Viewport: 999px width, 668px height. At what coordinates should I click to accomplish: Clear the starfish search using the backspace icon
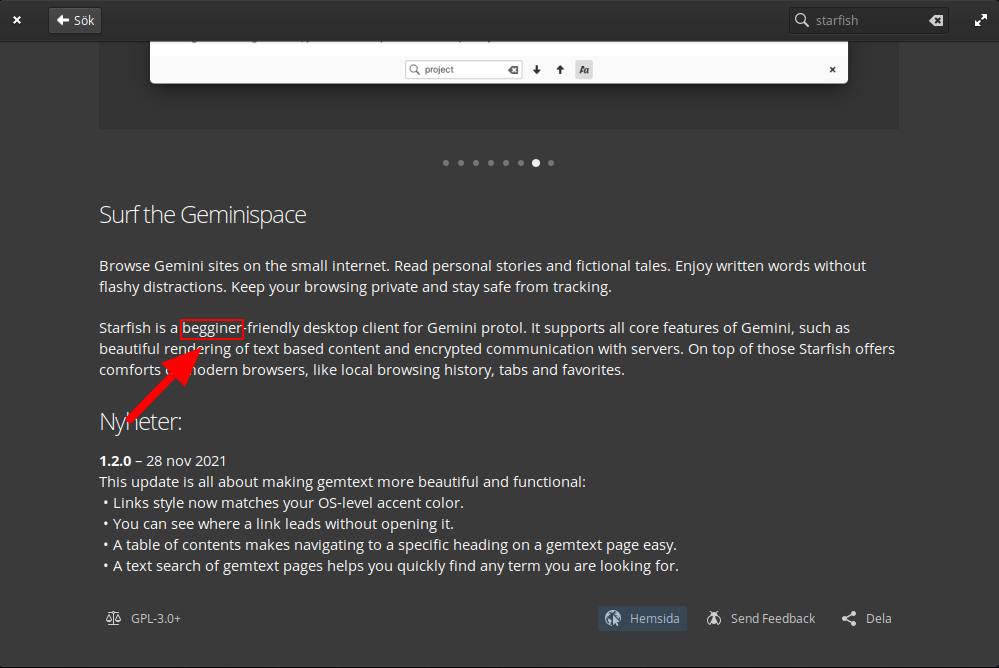pyautogui.click(x=935, y=19)
